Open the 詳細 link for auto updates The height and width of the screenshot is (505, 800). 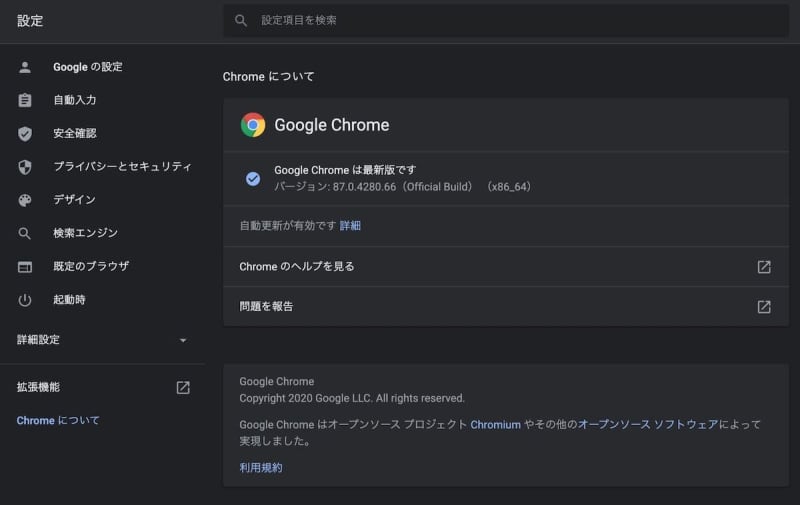[350, 226]
